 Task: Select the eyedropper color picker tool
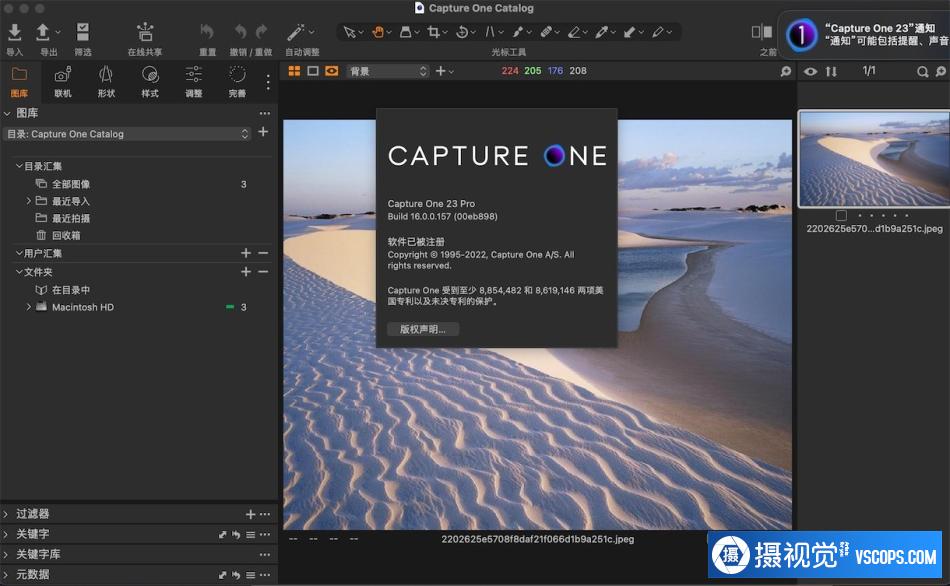(x=602, y=32)
